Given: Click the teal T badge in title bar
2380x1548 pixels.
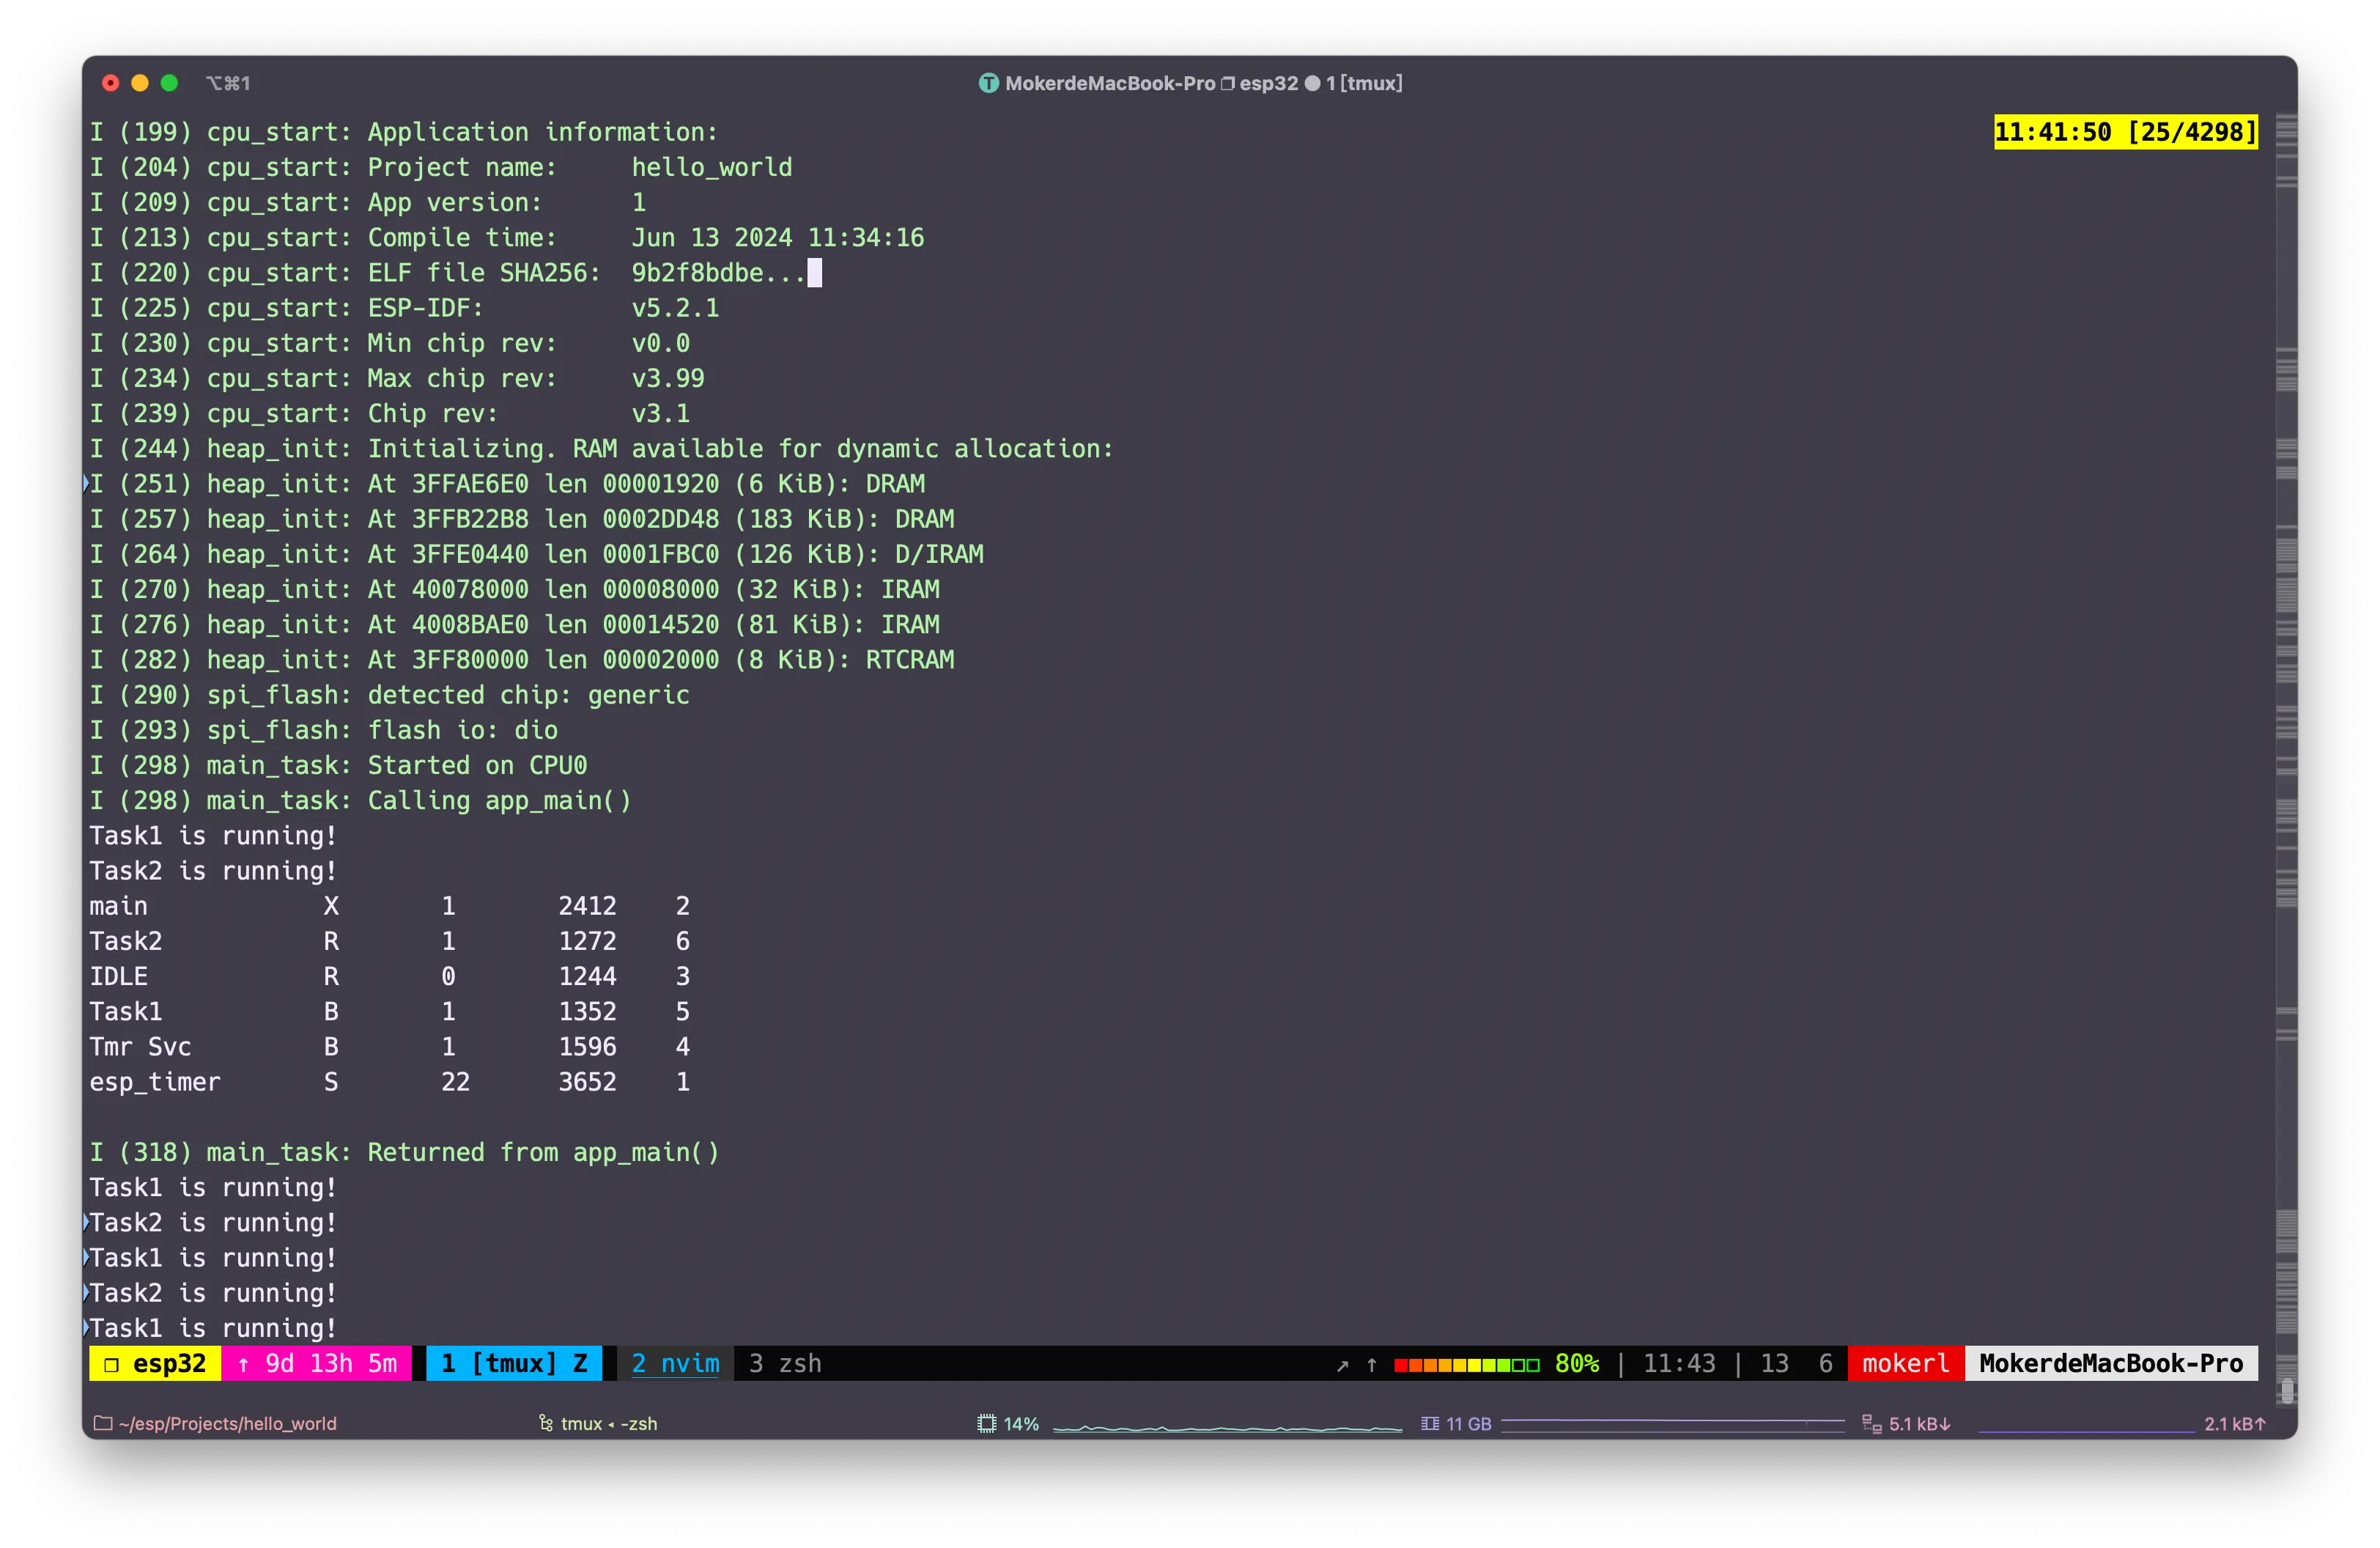Looking at the screenshot, I should point(988,83).
